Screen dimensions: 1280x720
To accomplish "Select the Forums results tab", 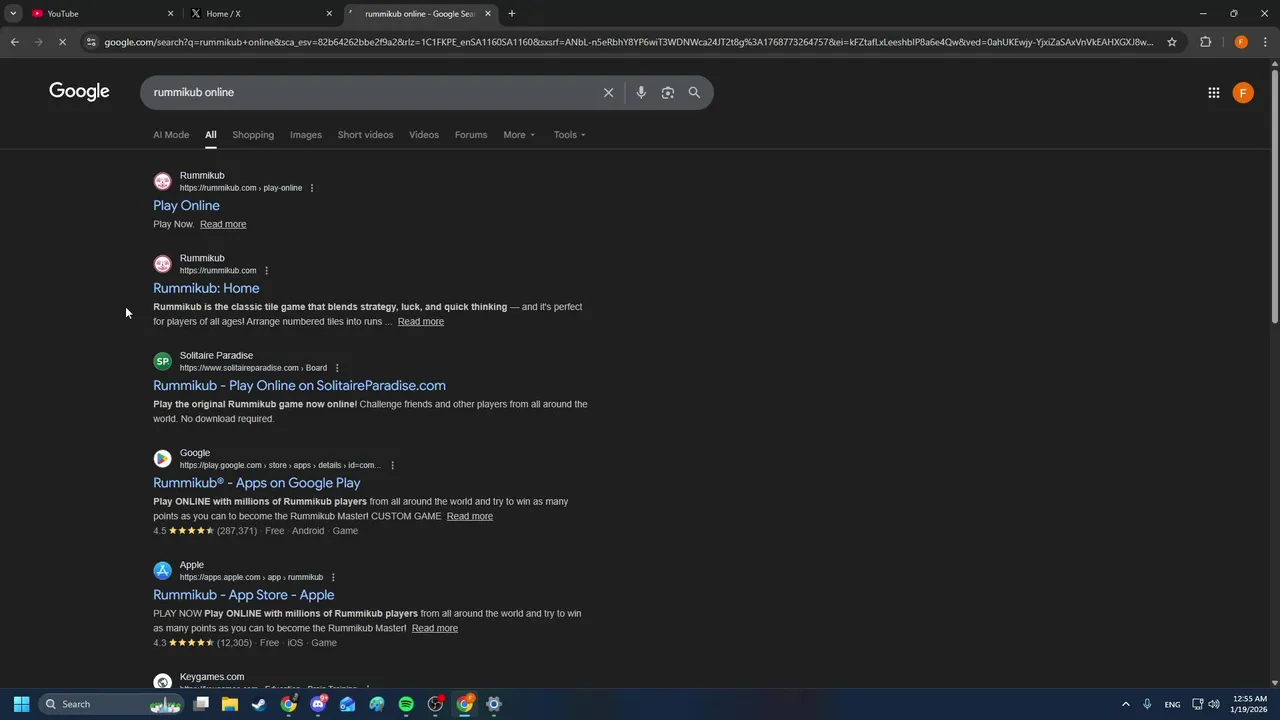I will click(471, 135).
